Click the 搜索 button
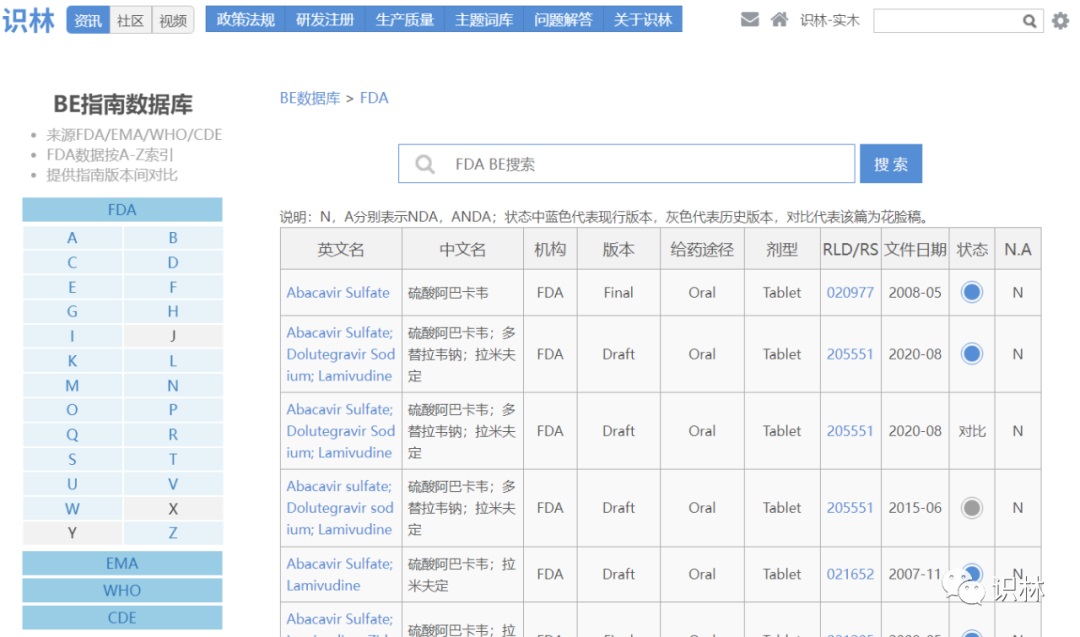This screenshot has width=1080, height=637. click(891, 164)
